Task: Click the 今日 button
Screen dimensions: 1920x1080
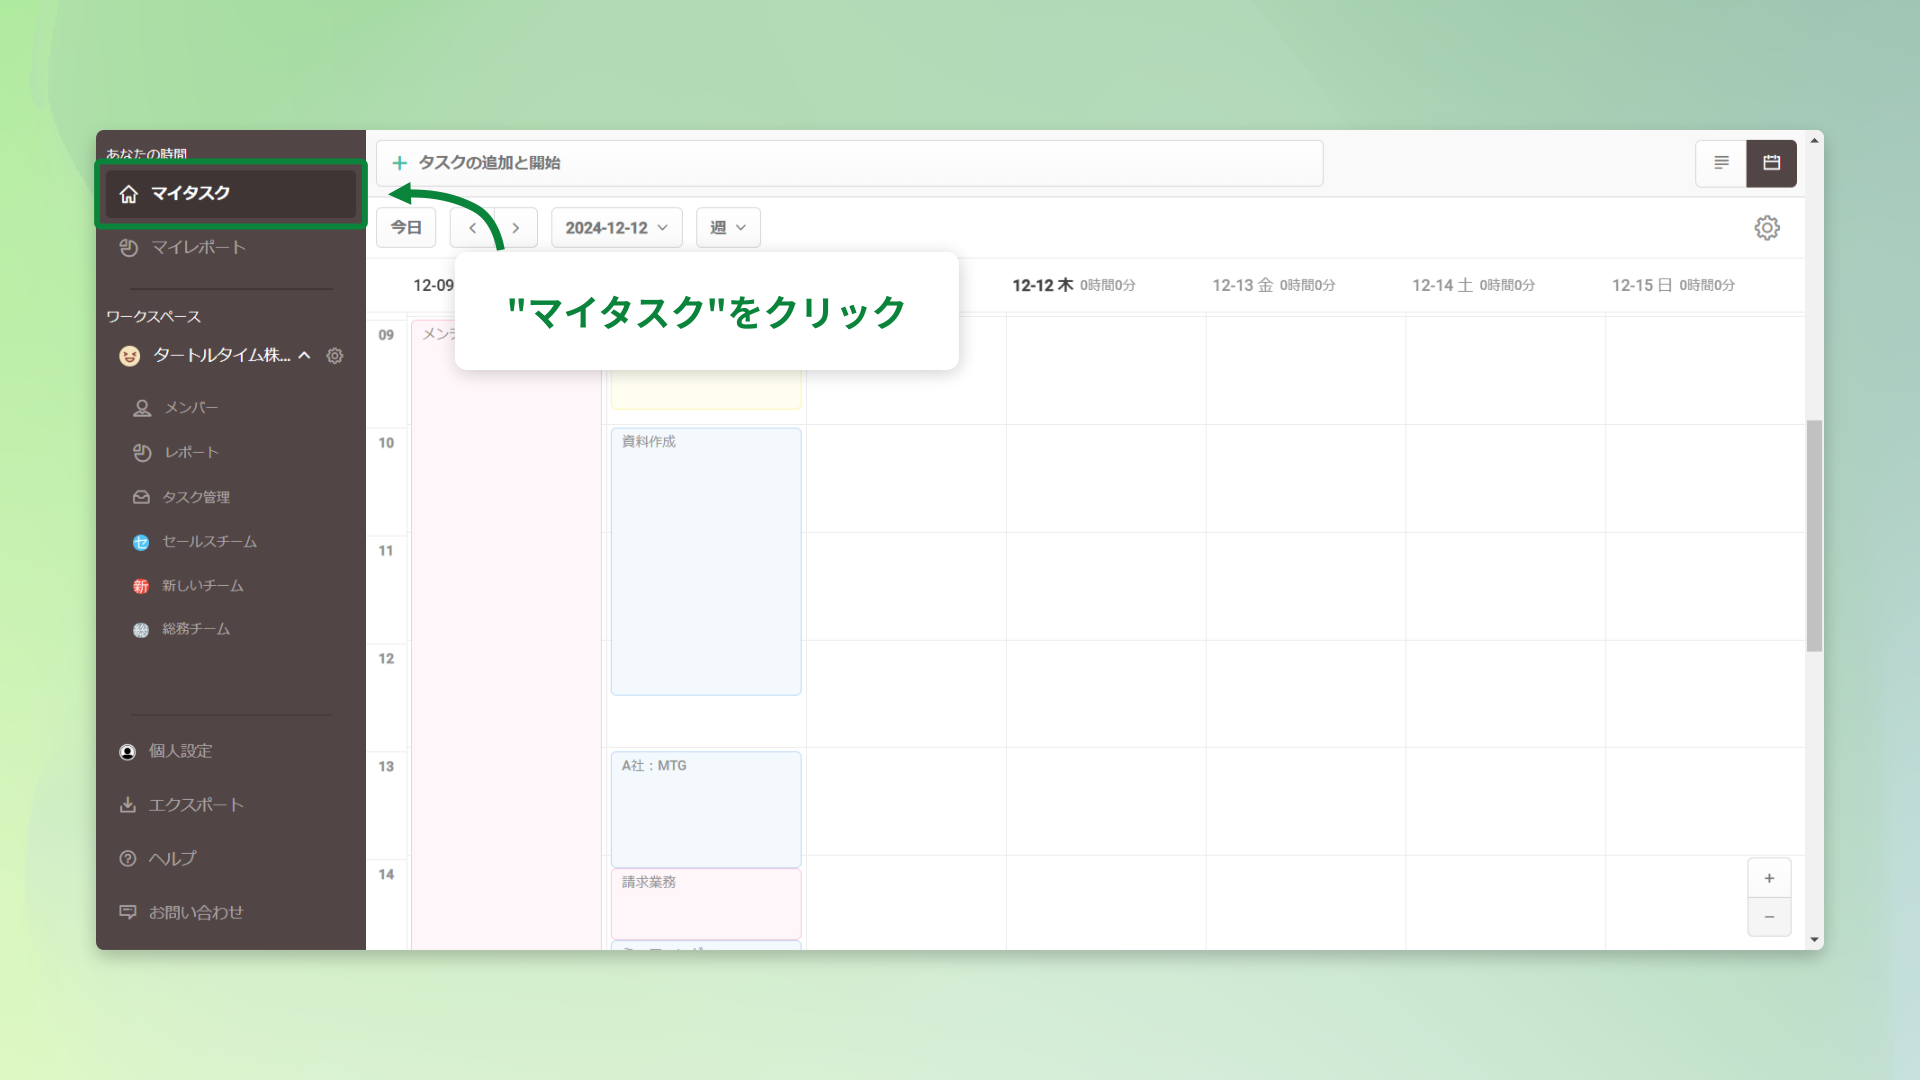Action: coord(406,227)
